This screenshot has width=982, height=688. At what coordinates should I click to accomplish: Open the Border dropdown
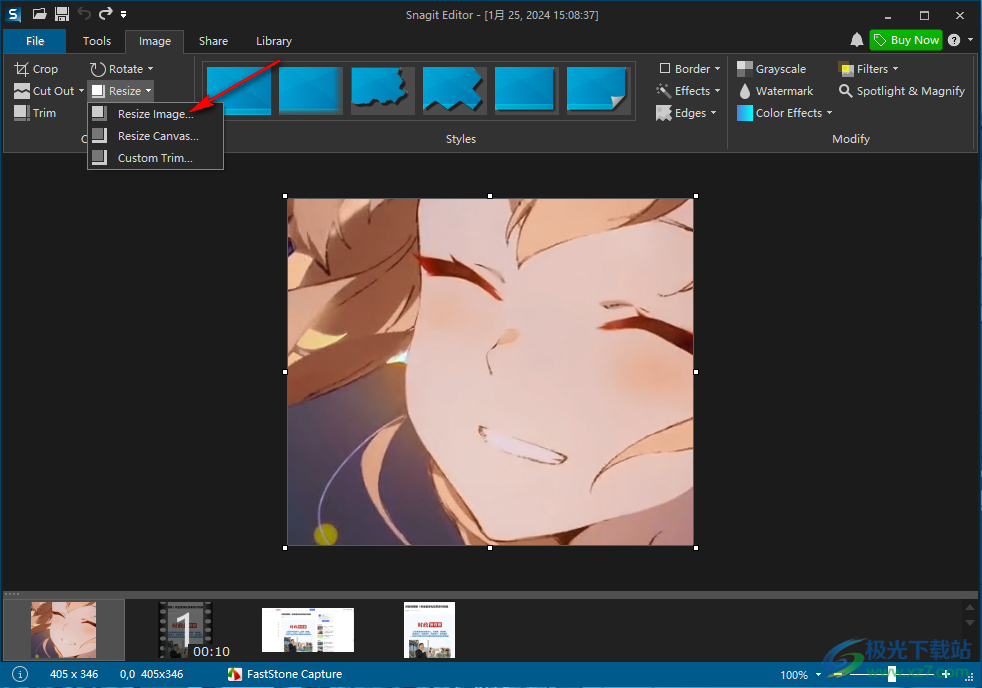pos(690,69)
